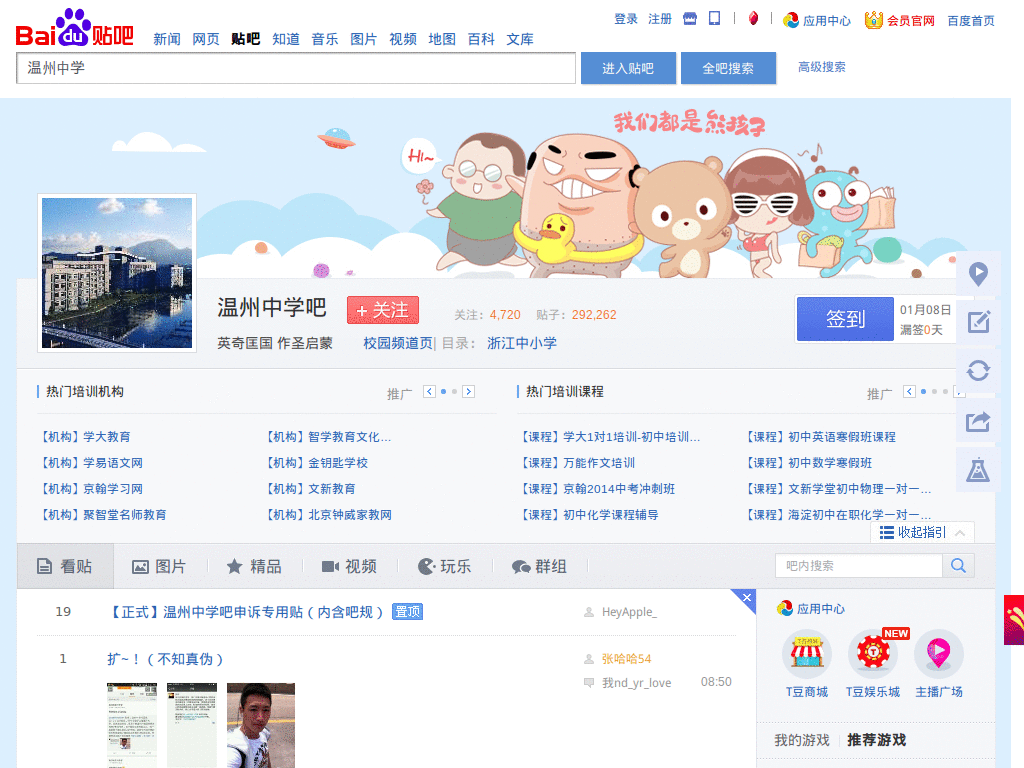The image size is (1024, 768).
Task: Click the Baidu Tieba logo
Action: point(74,29)
